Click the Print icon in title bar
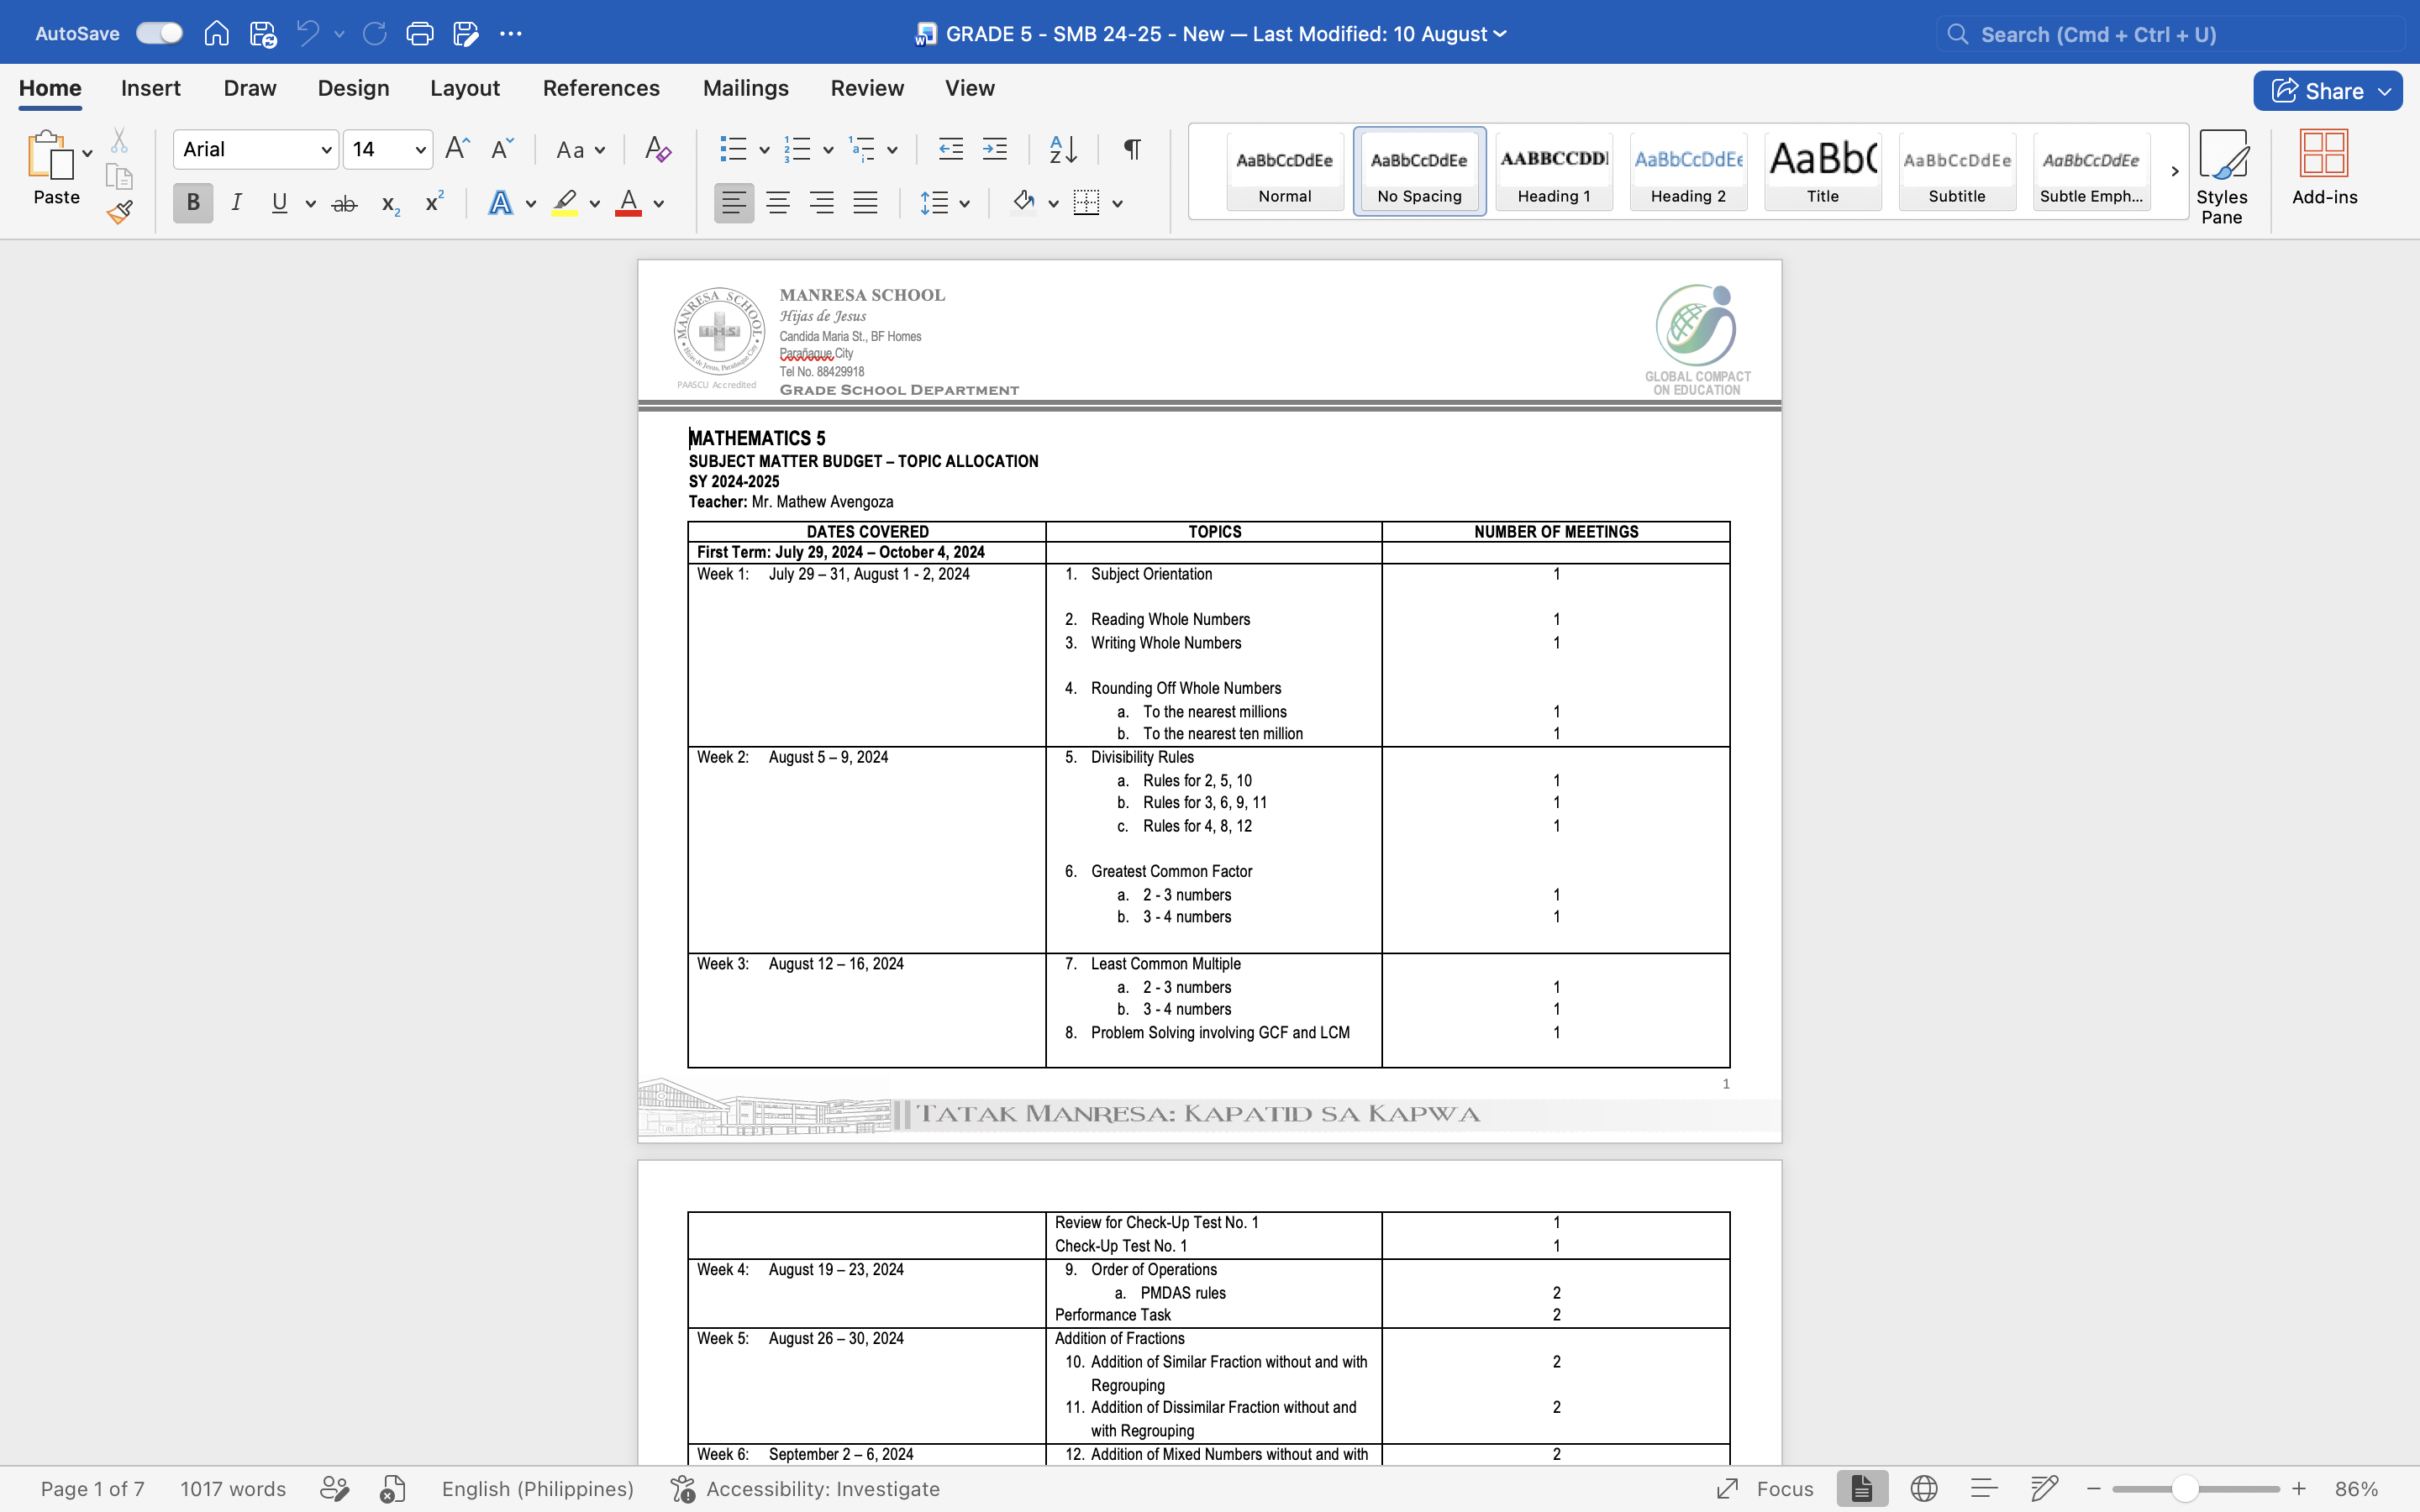The width and height of the screenshot is (2420, 1512). 419,34
